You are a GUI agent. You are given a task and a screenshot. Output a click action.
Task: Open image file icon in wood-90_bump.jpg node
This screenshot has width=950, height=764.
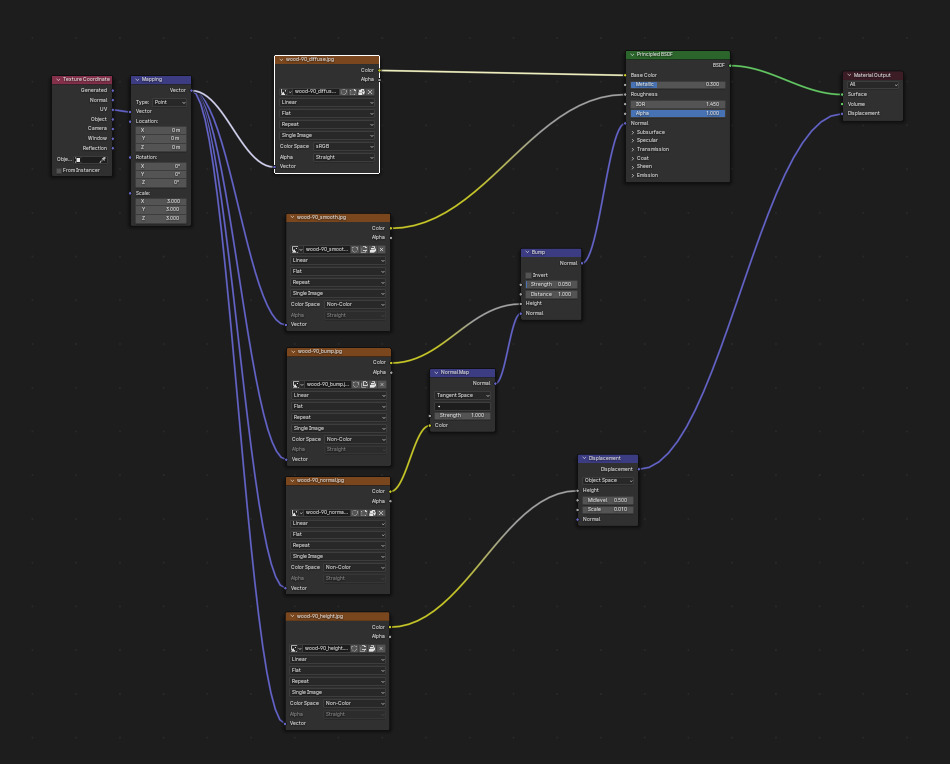tap(373, 385)
